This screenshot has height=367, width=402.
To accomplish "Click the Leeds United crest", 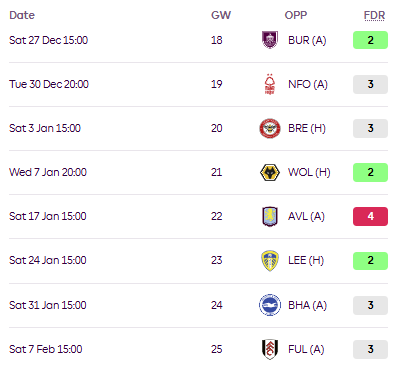I will pyautogui.click(x=270, y=261).
